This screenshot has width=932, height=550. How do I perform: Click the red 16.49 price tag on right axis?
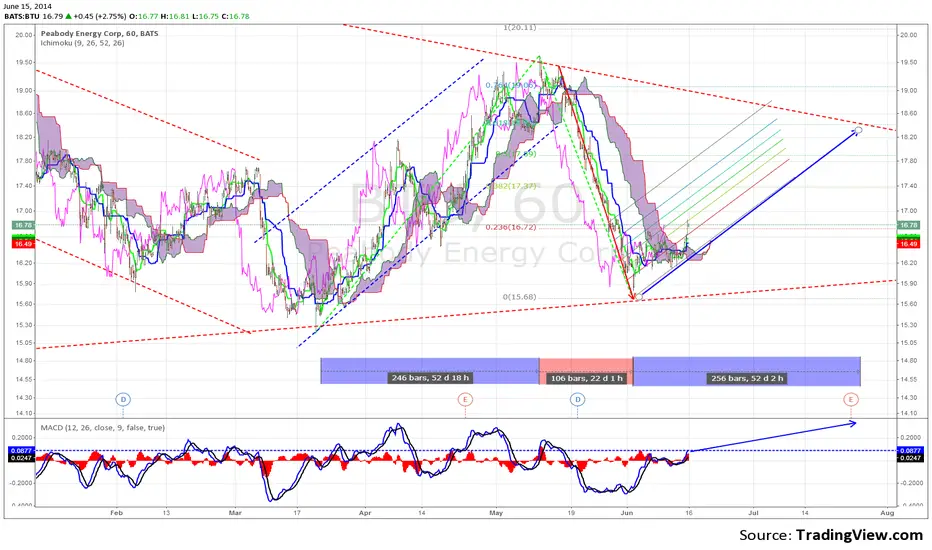click(908, 244)
